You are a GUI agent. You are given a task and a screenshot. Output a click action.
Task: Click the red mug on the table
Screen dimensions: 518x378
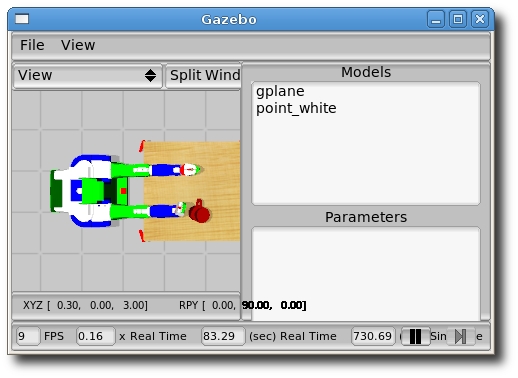(199, 212)
